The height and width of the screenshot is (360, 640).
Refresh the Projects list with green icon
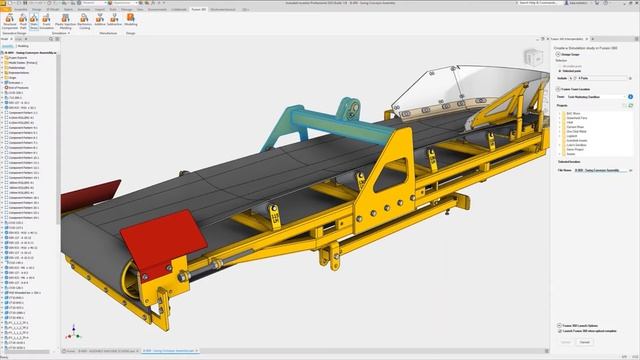tap(631, 105)
